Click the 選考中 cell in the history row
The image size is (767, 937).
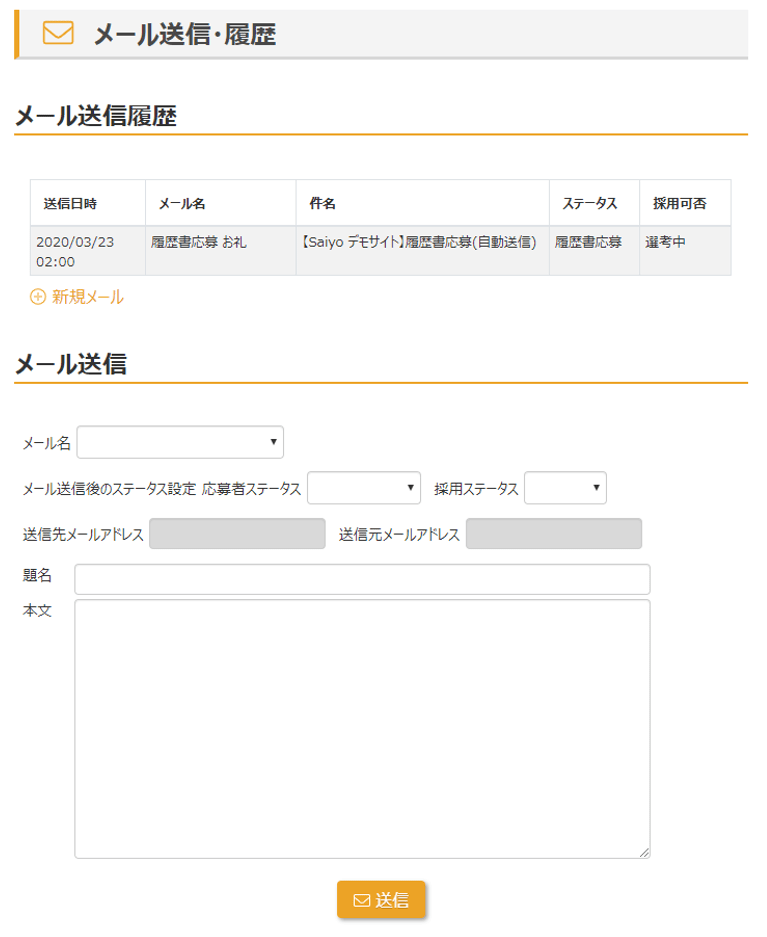665,242
